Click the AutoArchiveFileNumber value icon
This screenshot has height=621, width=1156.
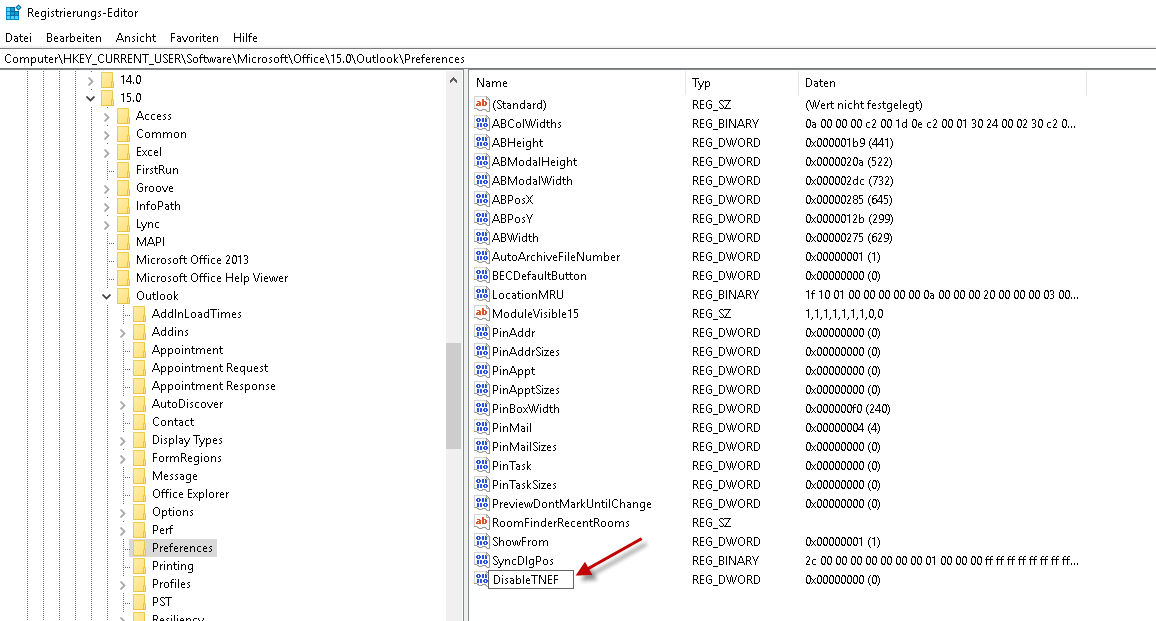(x=481, y=256)
